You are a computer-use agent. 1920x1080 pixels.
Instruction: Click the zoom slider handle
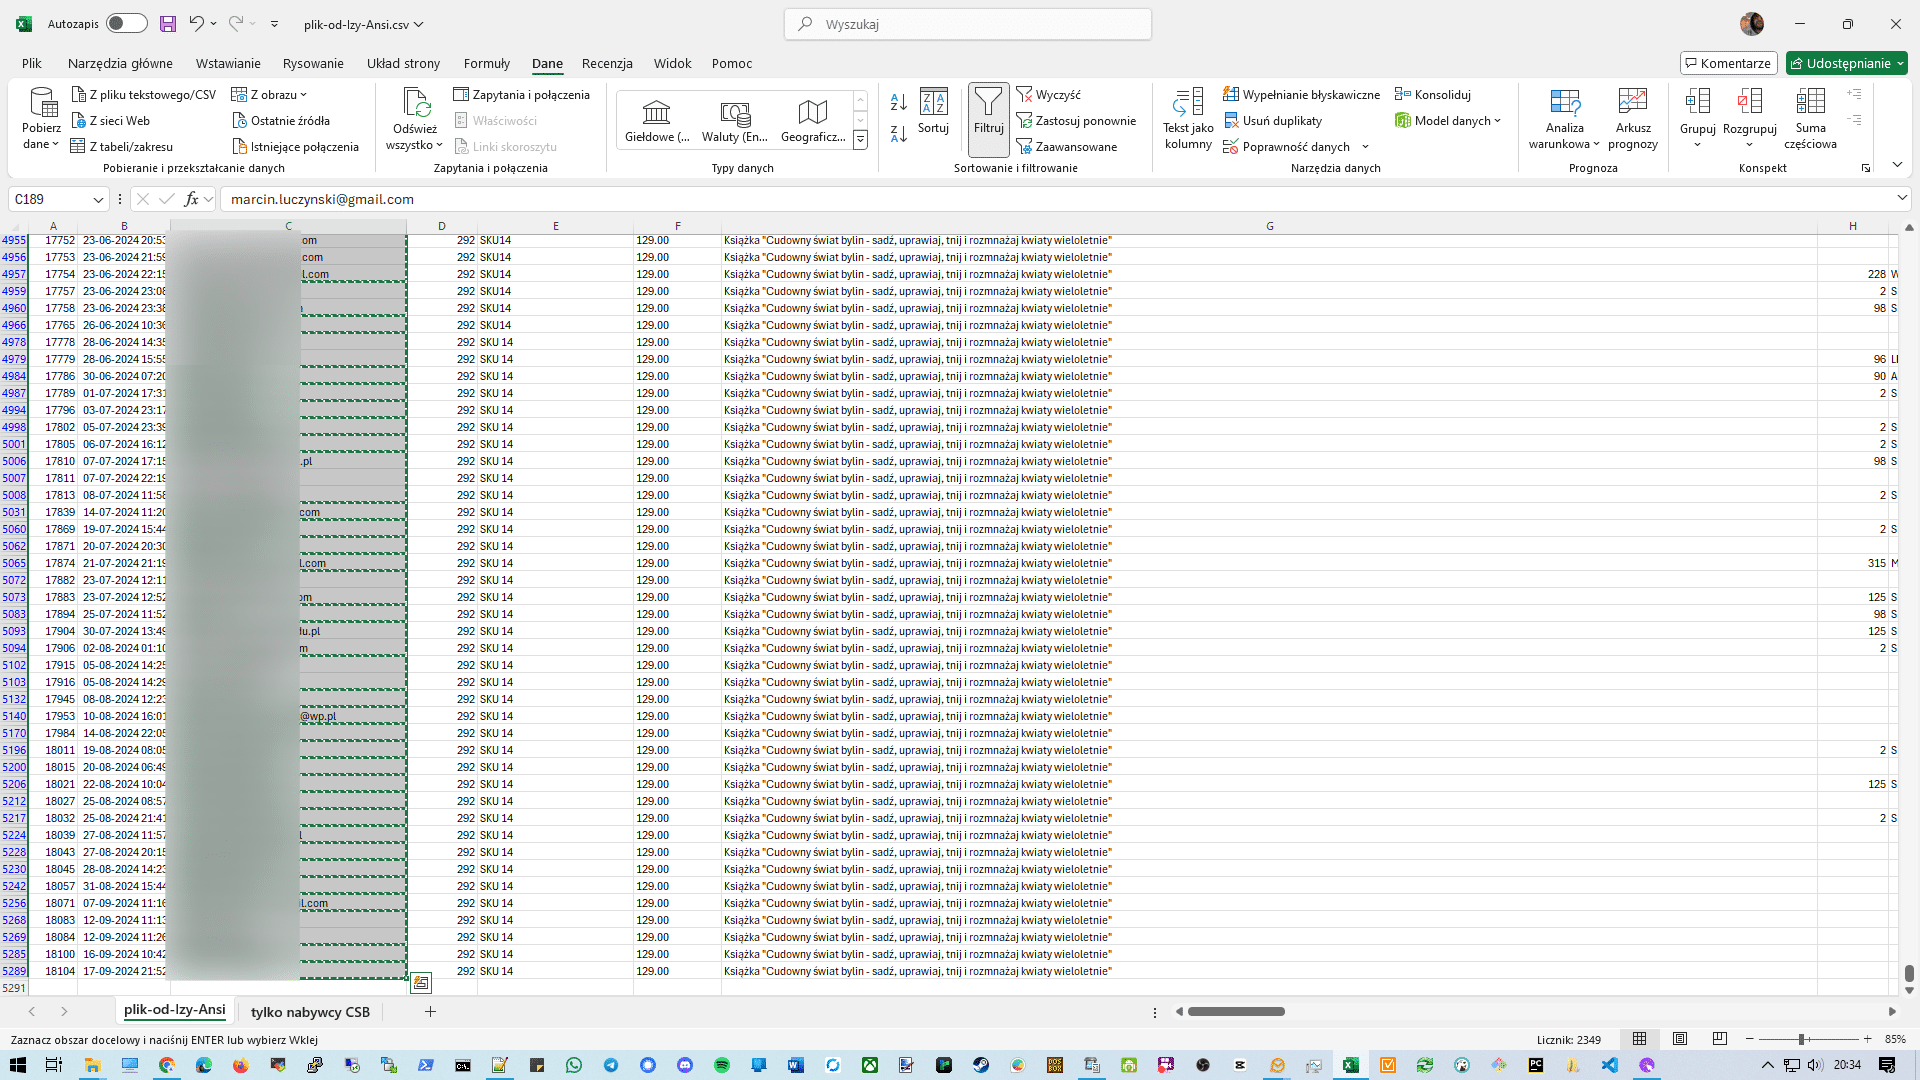click(1801, 1039)
